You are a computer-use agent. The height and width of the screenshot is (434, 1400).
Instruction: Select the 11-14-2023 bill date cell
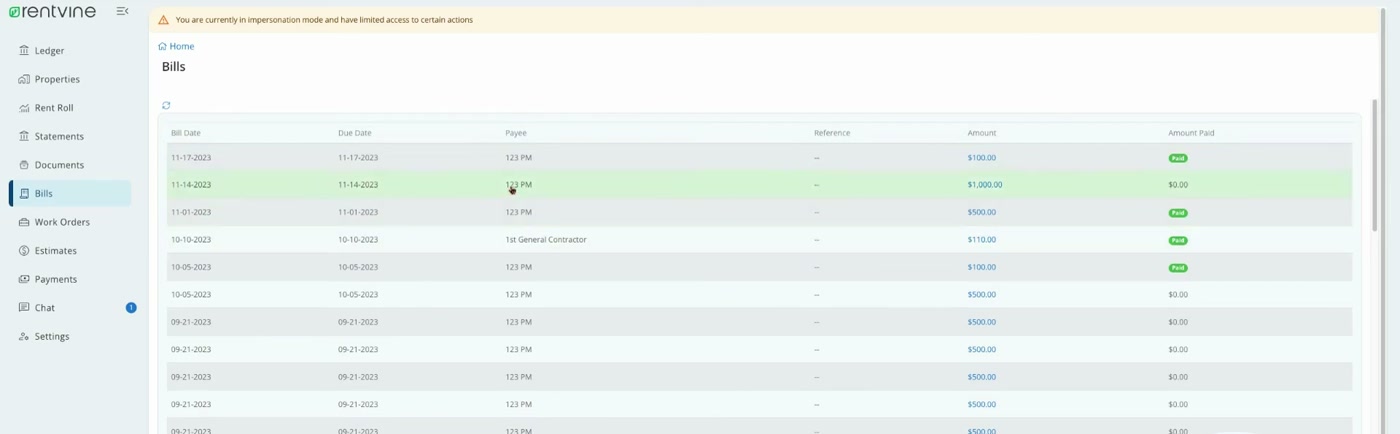pyautogui.click(x=191, y=185)
